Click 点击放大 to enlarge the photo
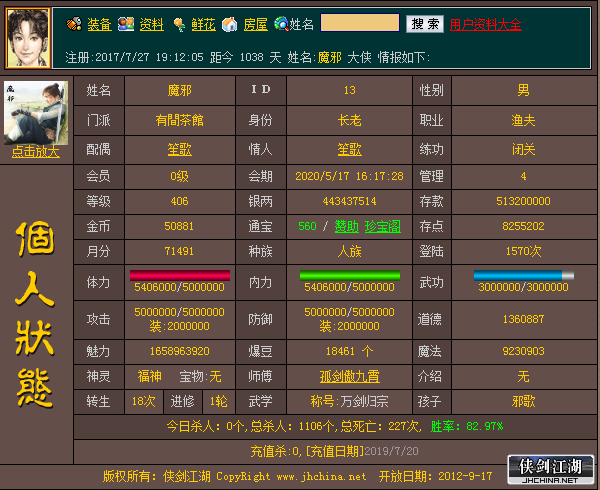Viewport: 600px width, 490px height. (36, 151)
